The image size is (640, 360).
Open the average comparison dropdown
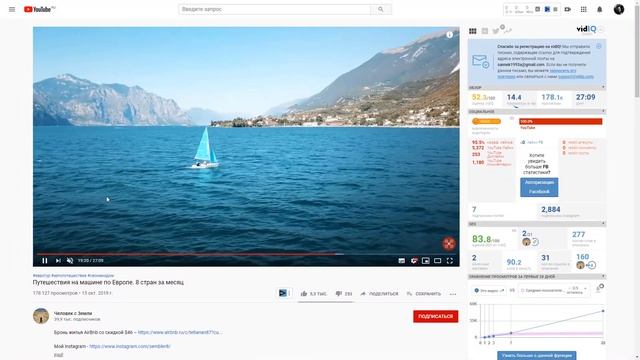[x=554, y=290]
